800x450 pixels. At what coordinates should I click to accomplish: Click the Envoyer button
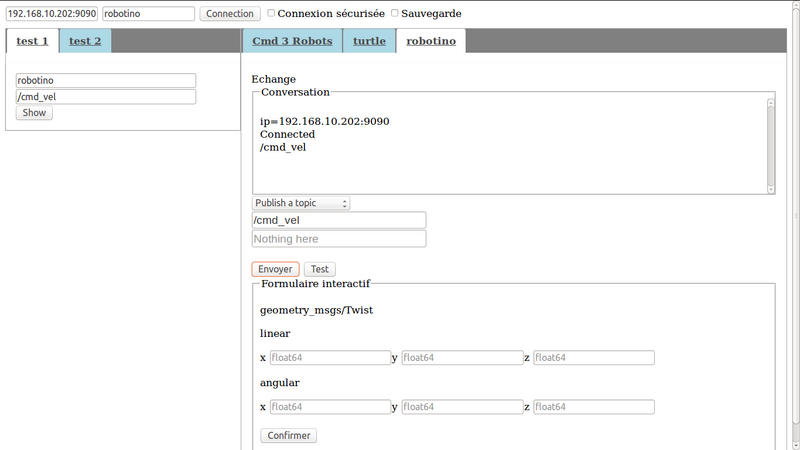[275, 269]
